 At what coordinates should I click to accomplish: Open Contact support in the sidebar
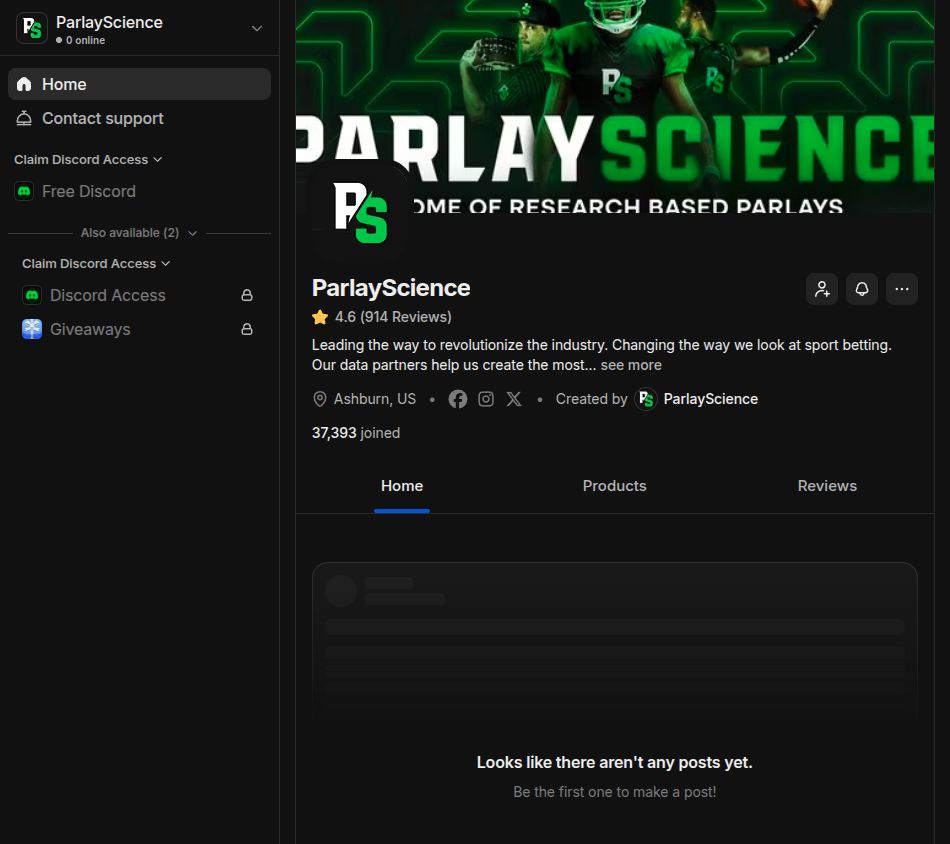coord(139,118)
